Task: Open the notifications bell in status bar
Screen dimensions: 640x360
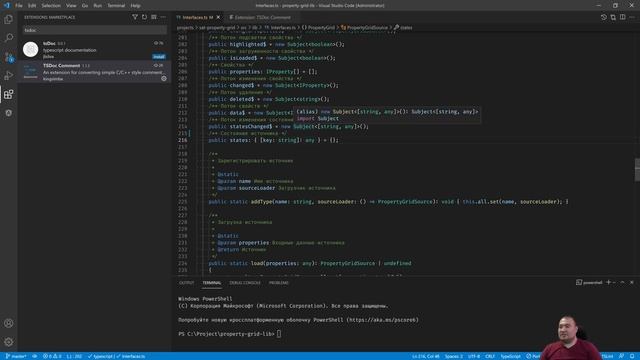Action: coord(632,356)
